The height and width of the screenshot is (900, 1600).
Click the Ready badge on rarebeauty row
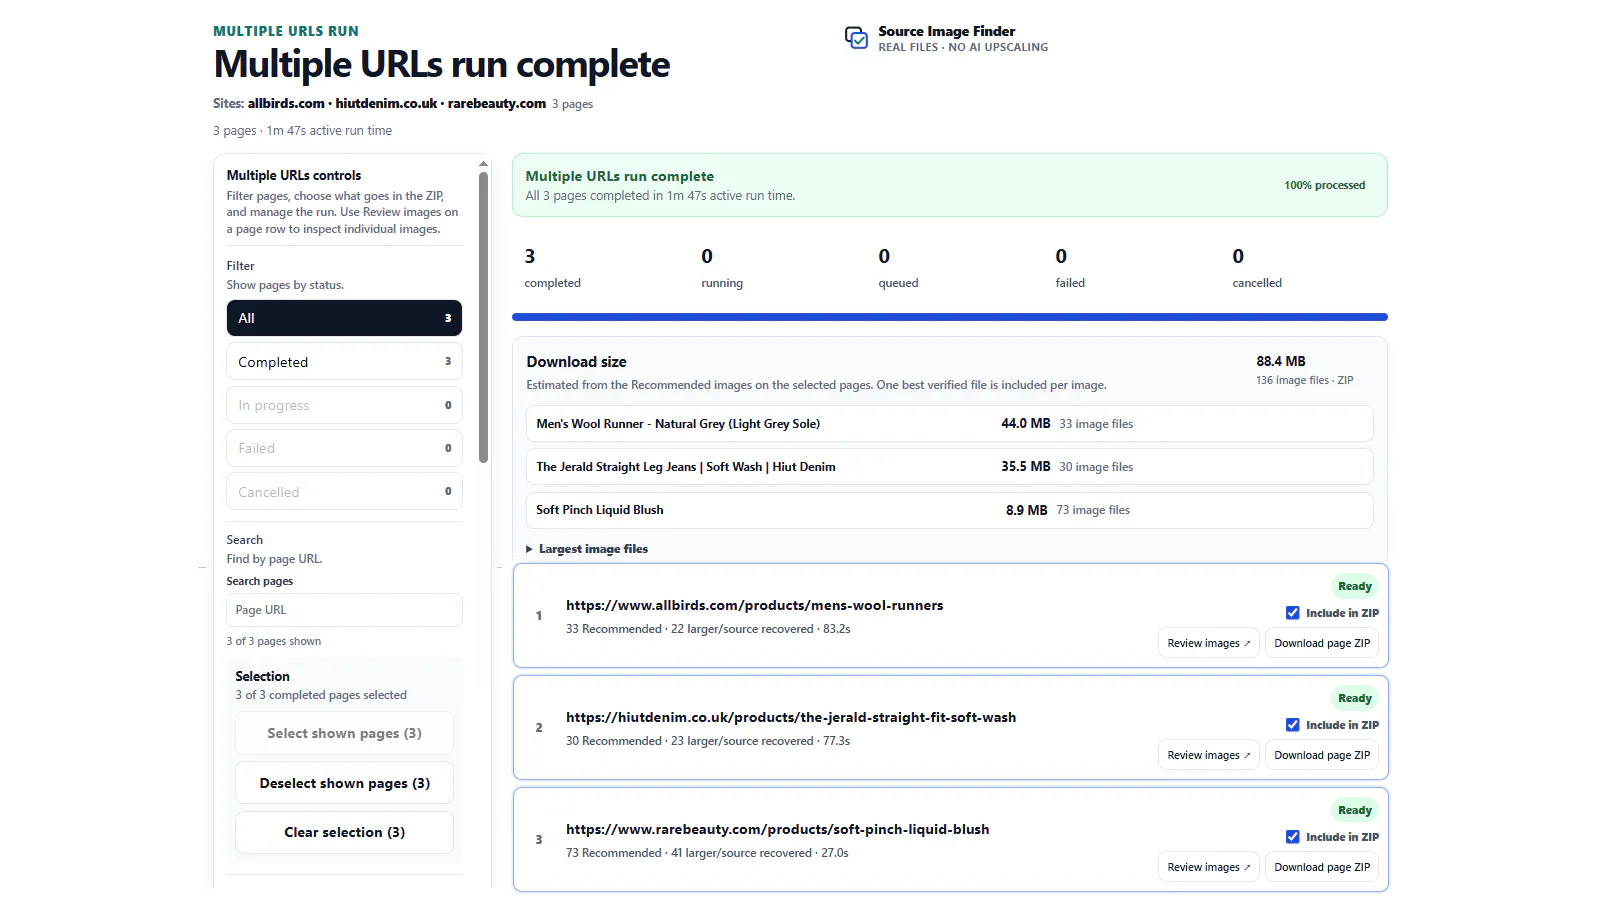(x=1355, y=810)
